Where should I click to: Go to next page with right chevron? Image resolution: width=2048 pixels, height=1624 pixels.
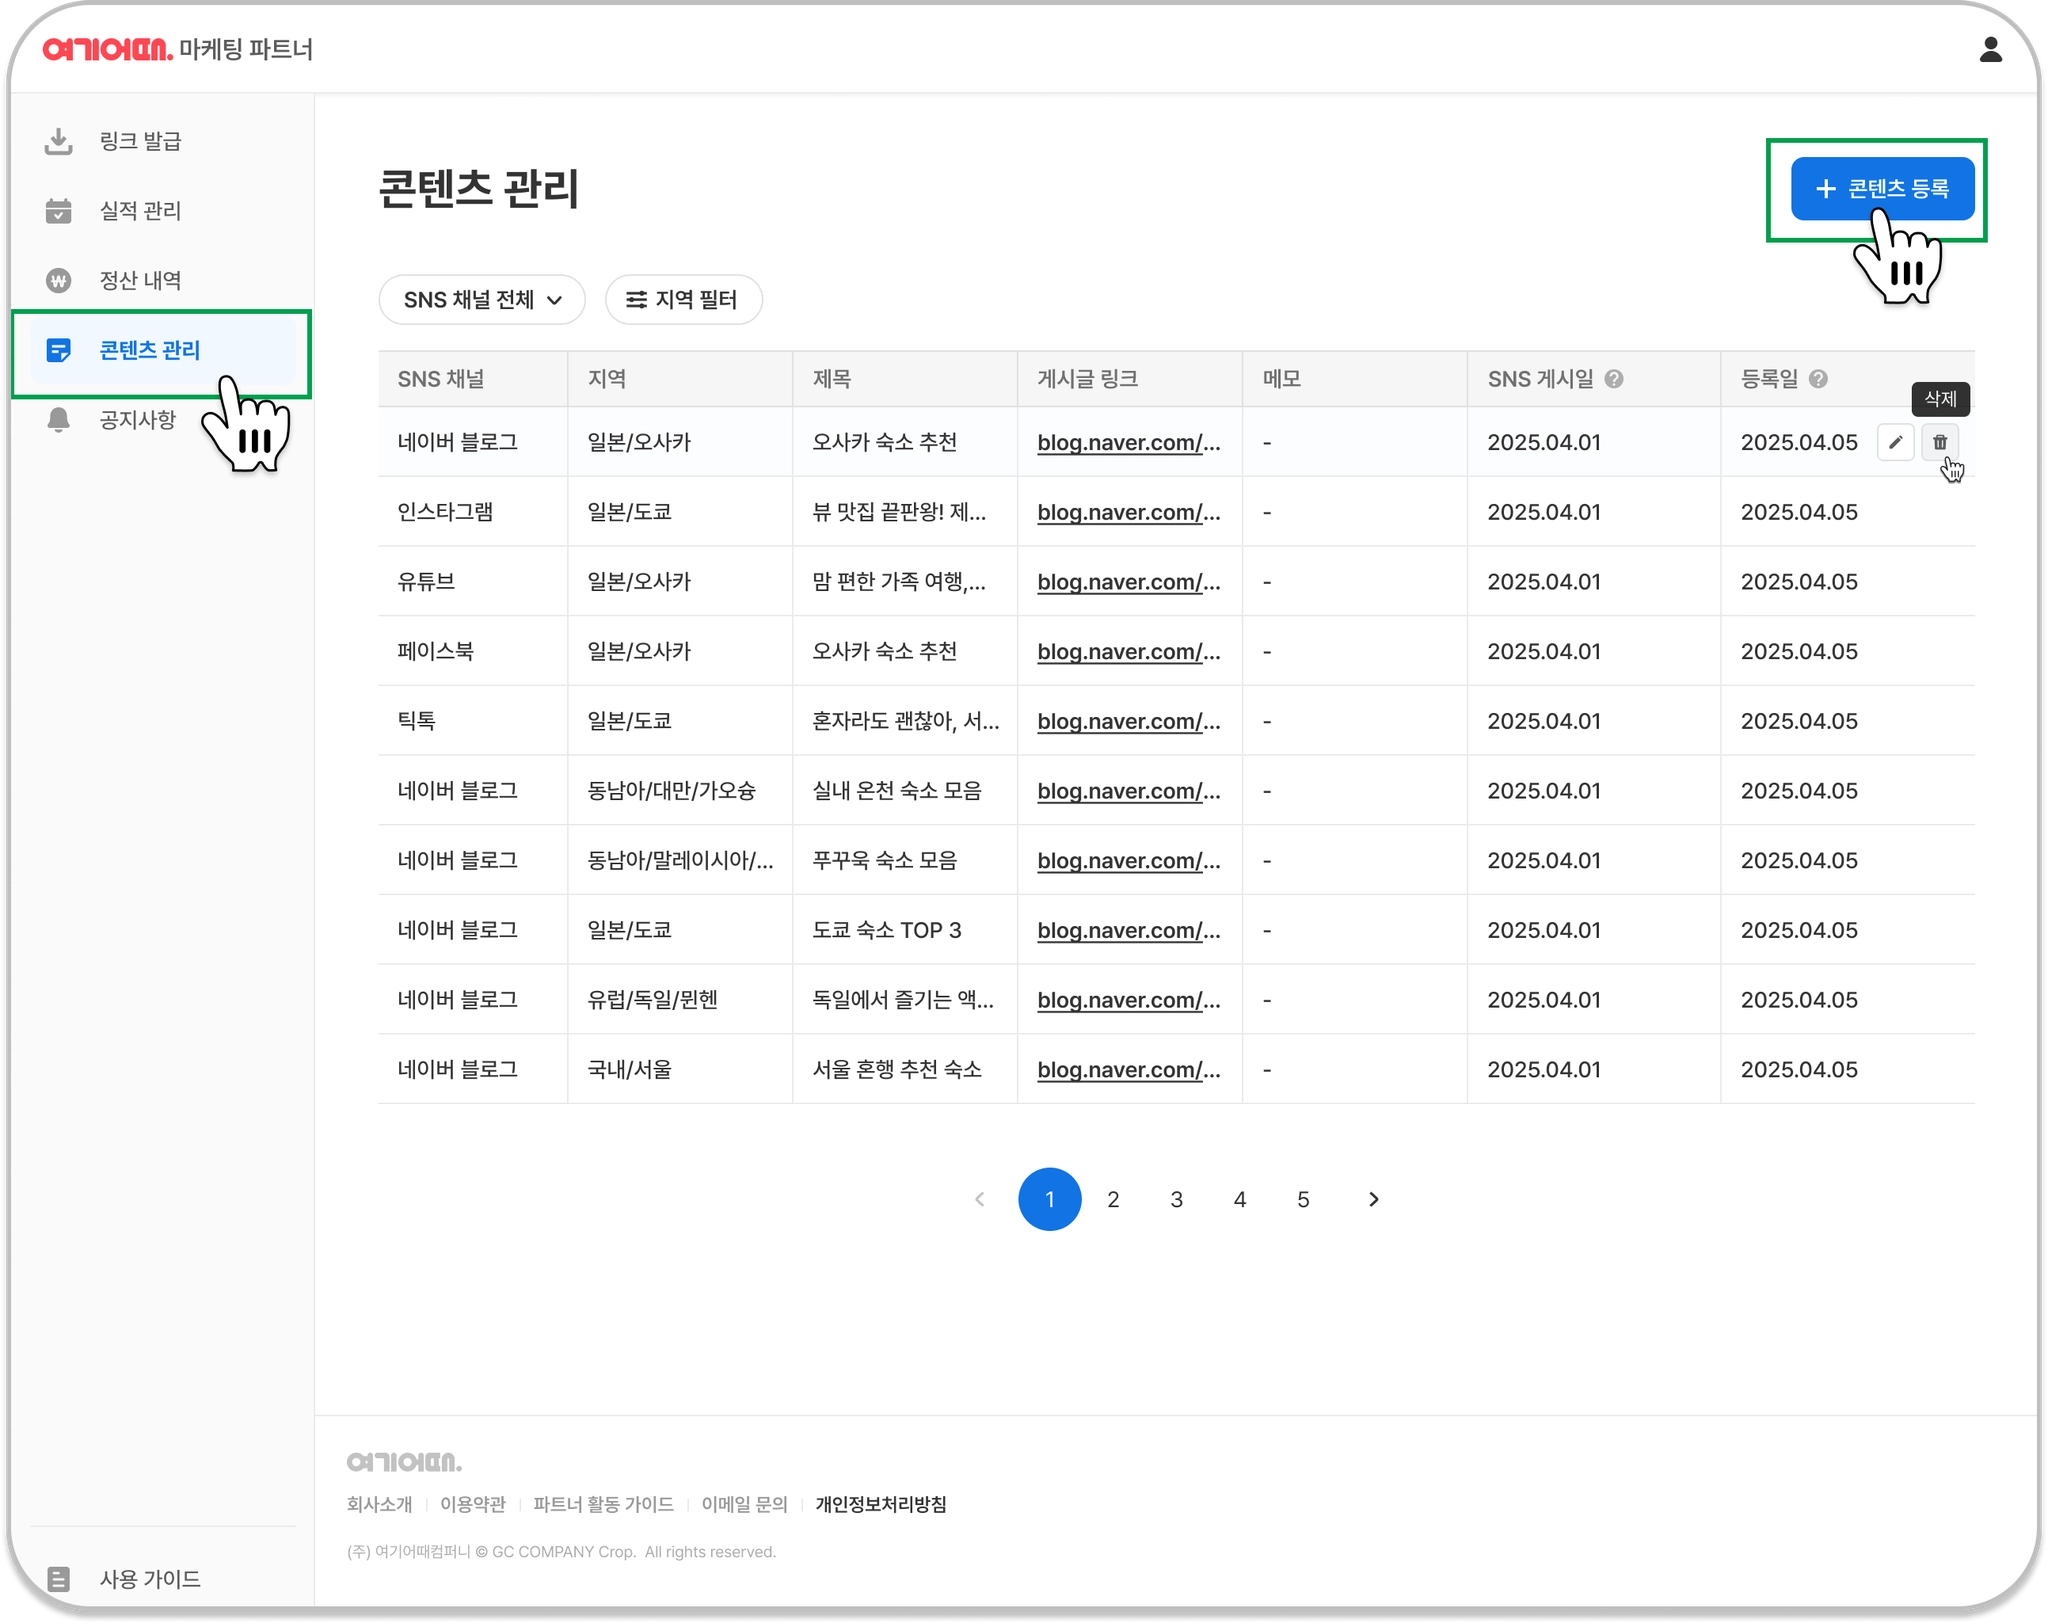(x=1373, y=1199)
